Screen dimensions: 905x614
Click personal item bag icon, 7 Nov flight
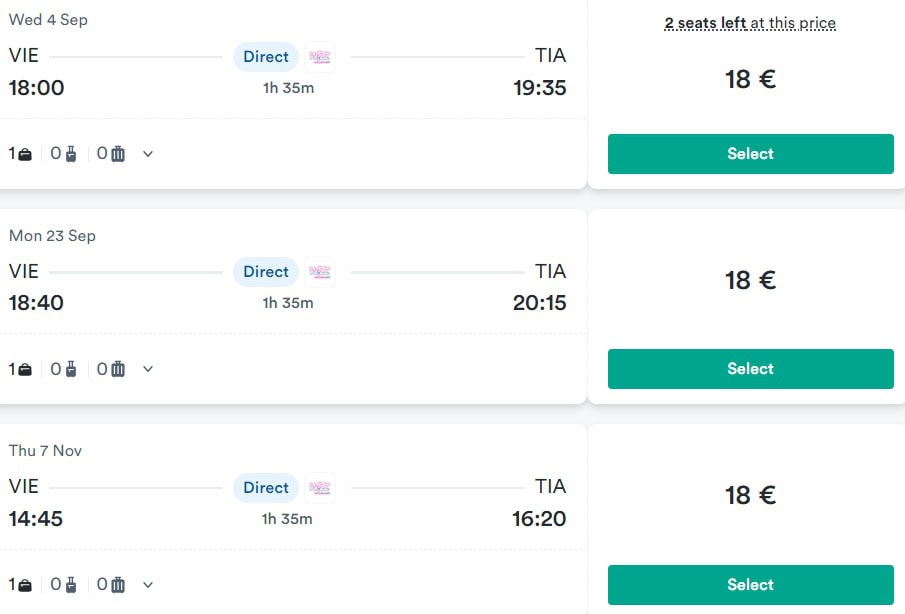[x=25, y=585]
